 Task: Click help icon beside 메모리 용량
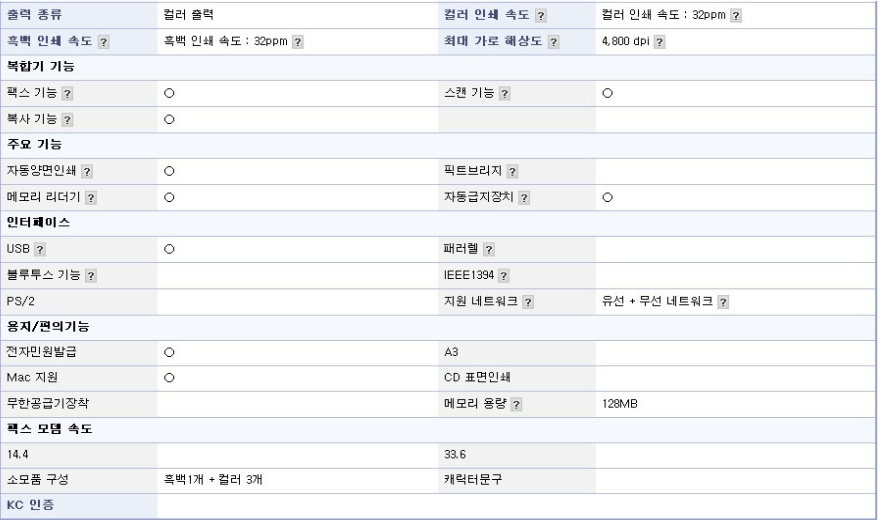pyautogui.click(x=517, y=403)
